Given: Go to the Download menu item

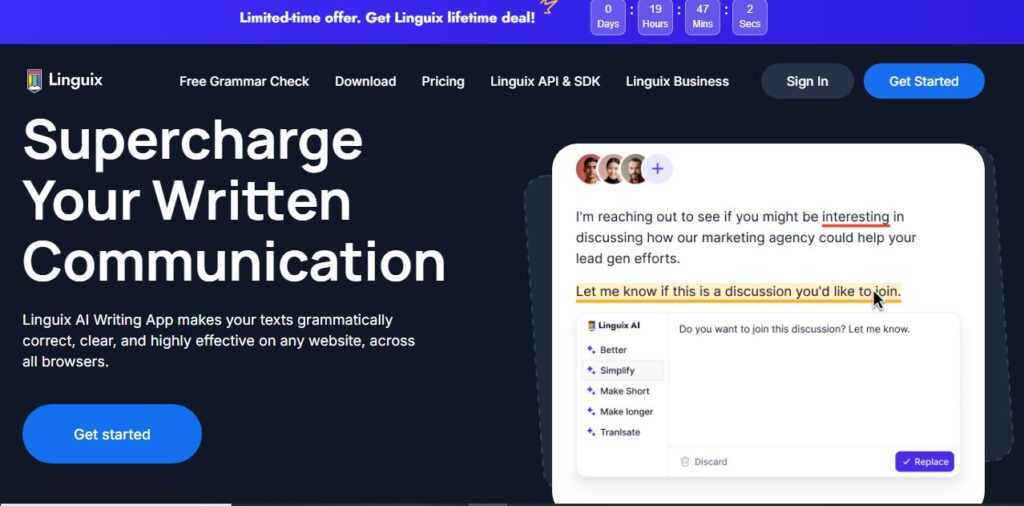Looking at the screenshot, I should coord(365,82).
